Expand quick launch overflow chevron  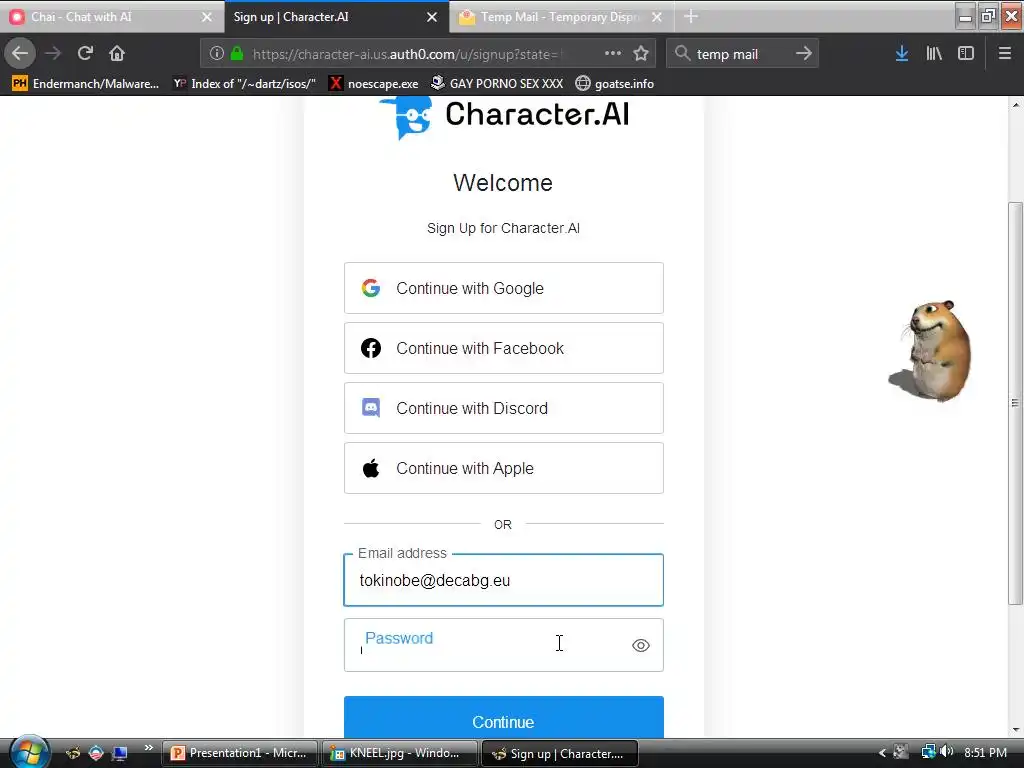click(x=148, y=748)
